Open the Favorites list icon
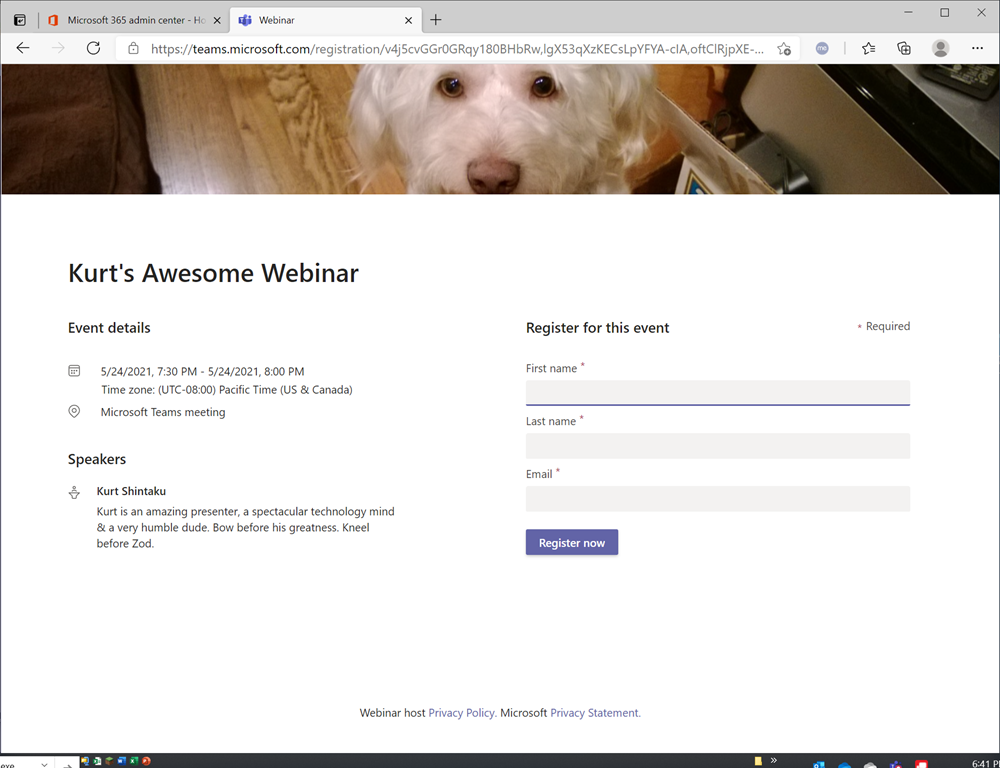Screen dimensions: 1000x768 [868, 48]
